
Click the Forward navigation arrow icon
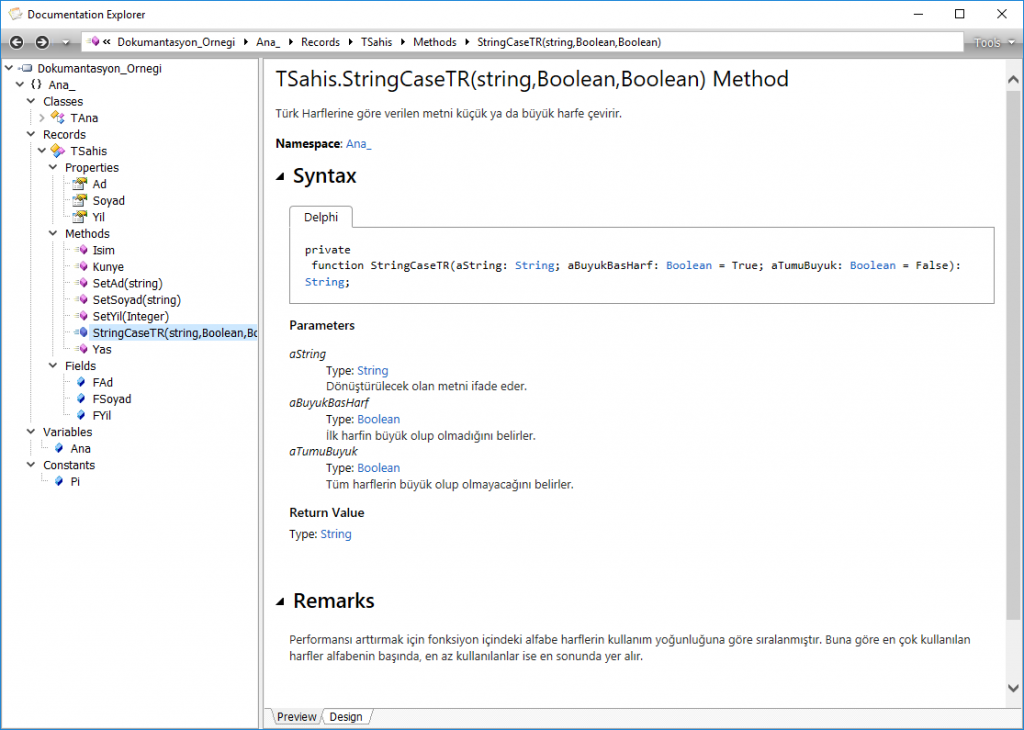(x=41, y=42)
